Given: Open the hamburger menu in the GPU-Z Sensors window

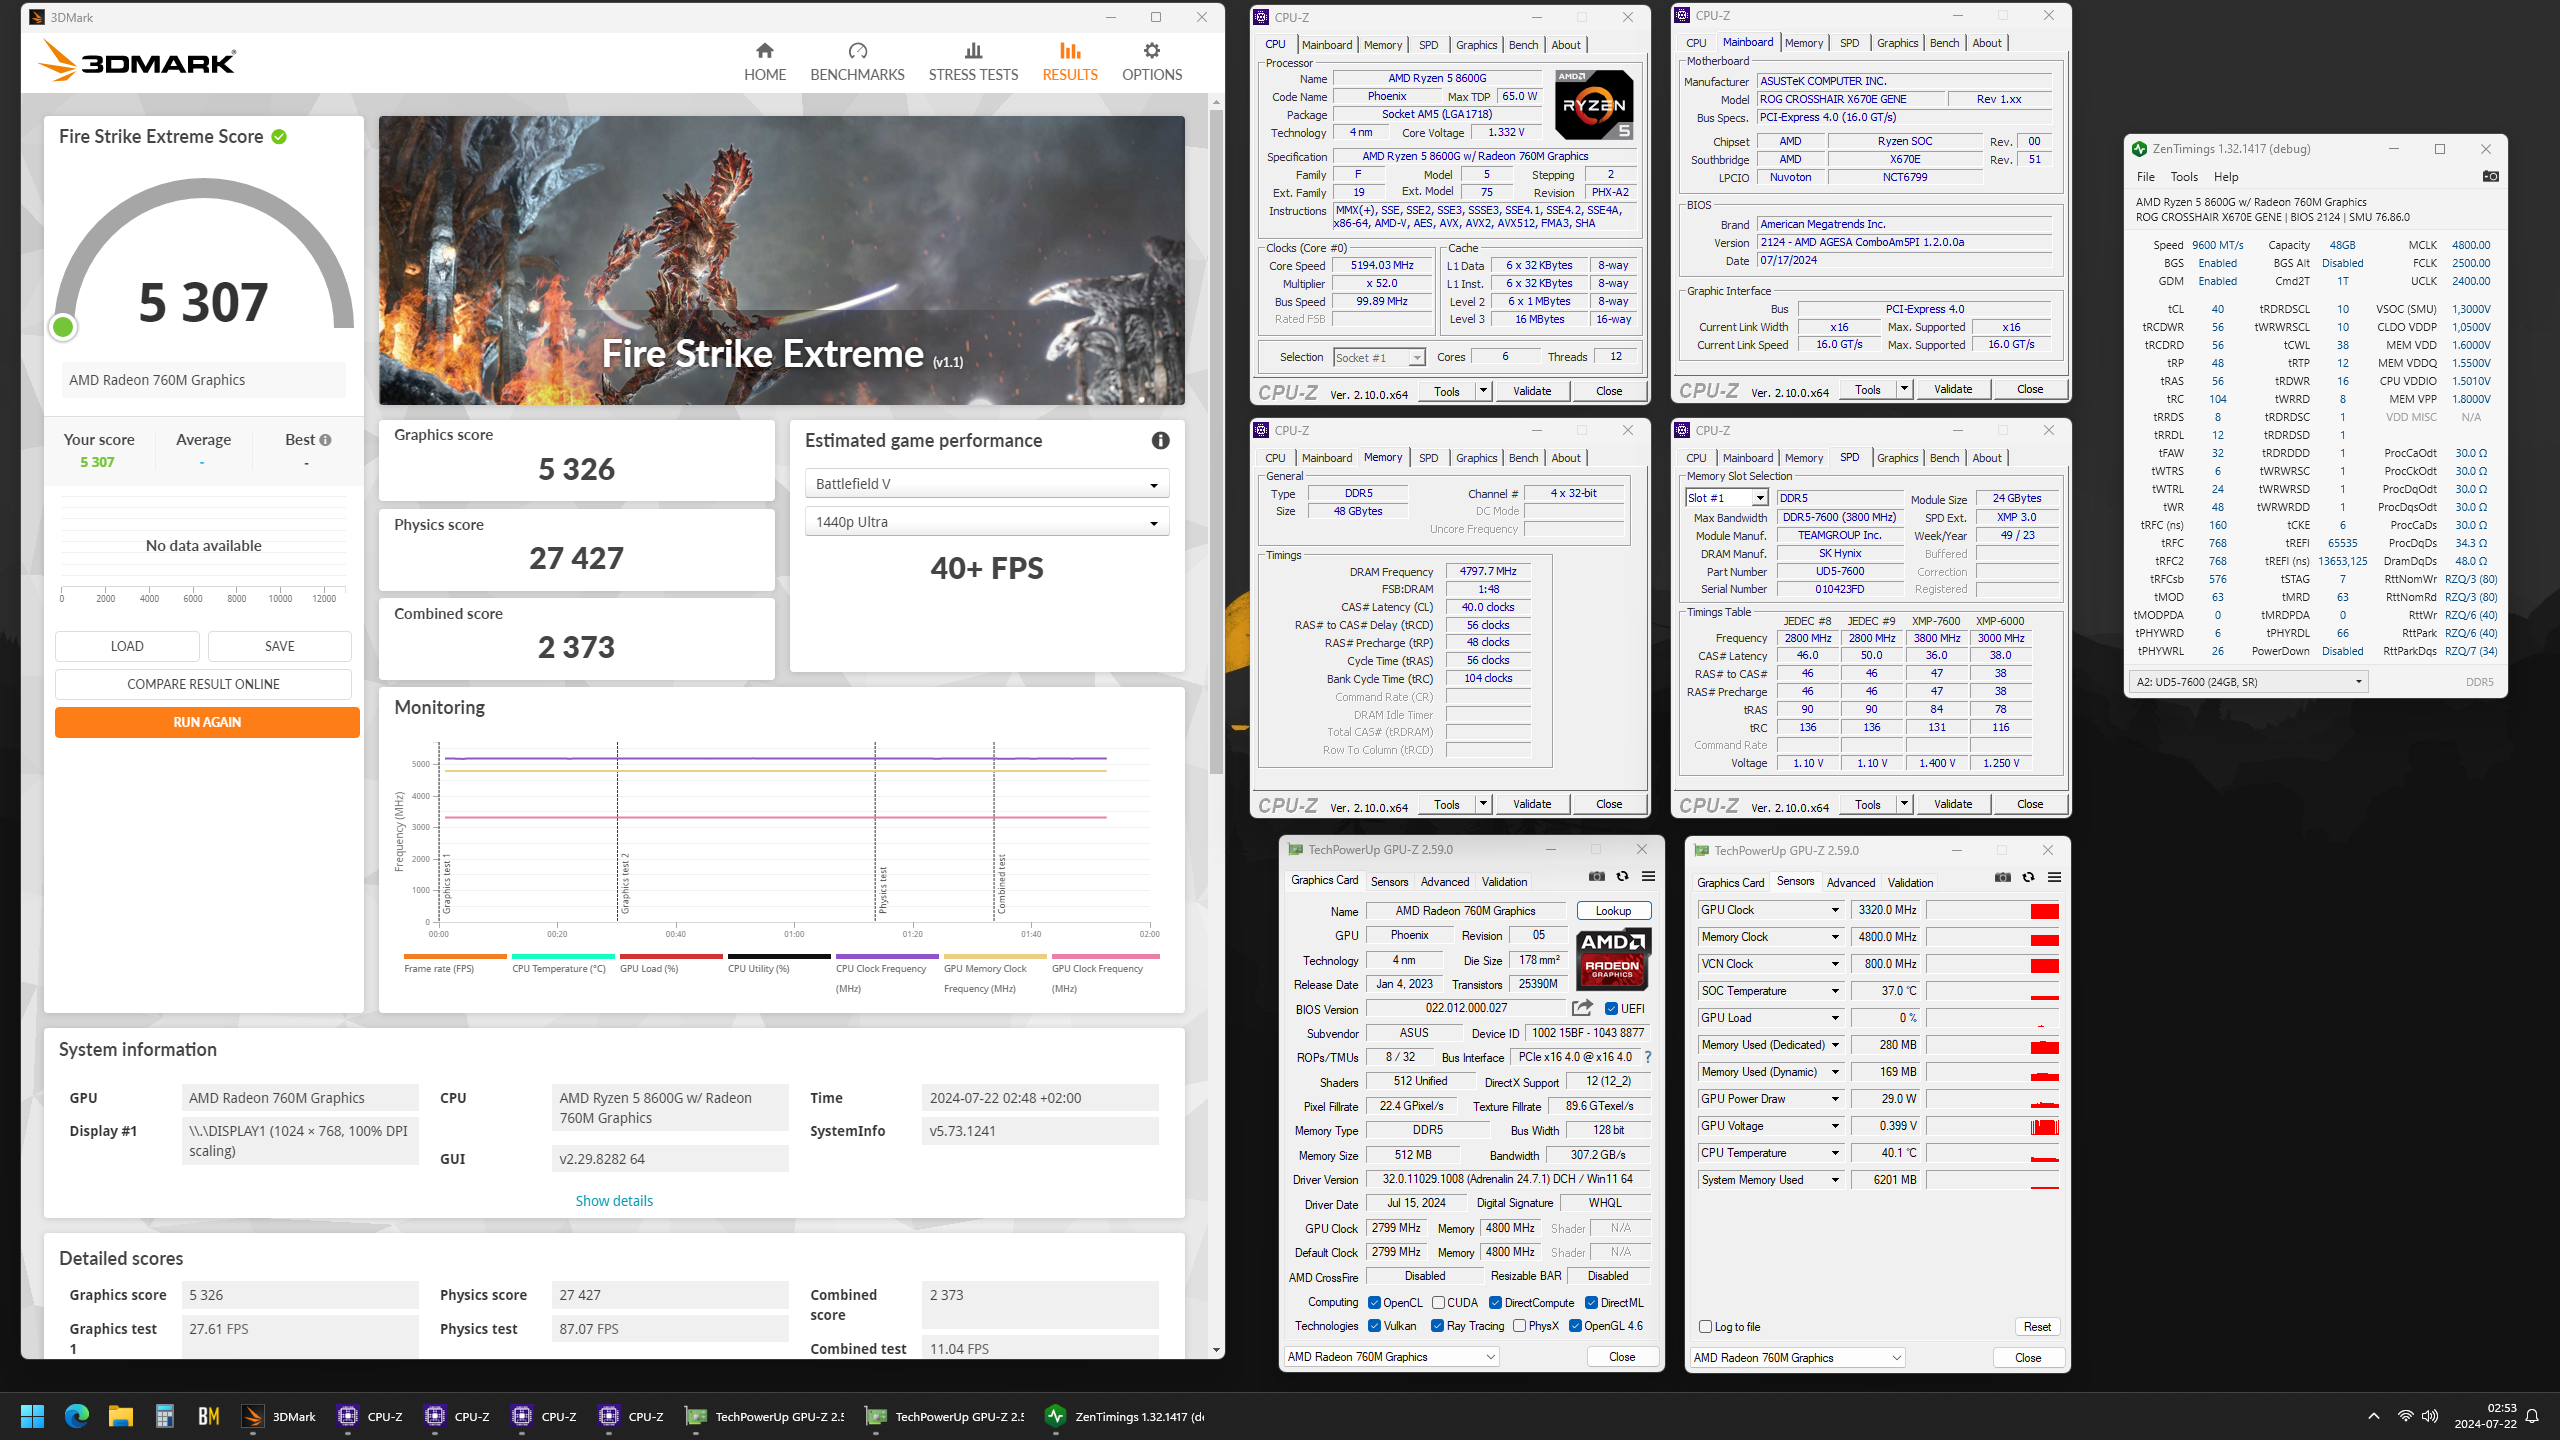Looking at the screenshot, I should (x=2054, y=877).
